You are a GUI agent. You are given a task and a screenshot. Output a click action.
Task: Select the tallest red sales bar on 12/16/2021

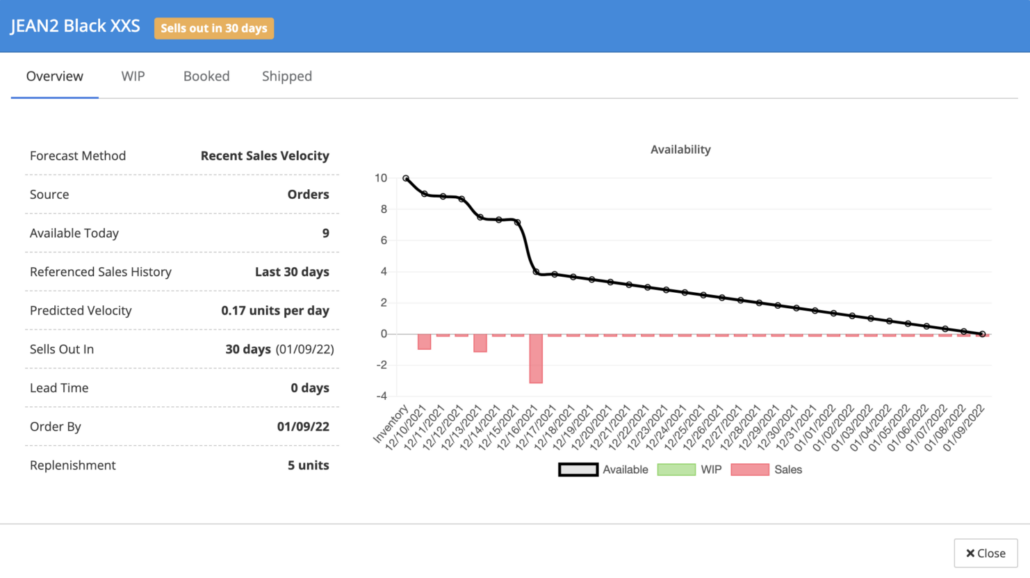(x=536, y=358)
